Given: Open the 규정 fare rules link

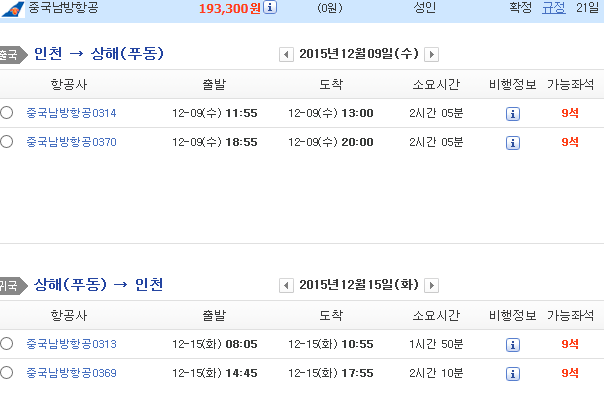Looking at the screenshot, I should coord(554,8).
